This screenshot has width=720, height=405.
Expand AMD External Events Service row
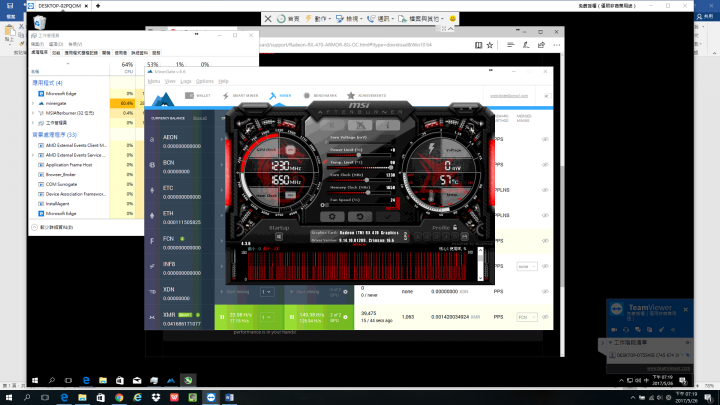pyautogui.click(x=33, y=155)
